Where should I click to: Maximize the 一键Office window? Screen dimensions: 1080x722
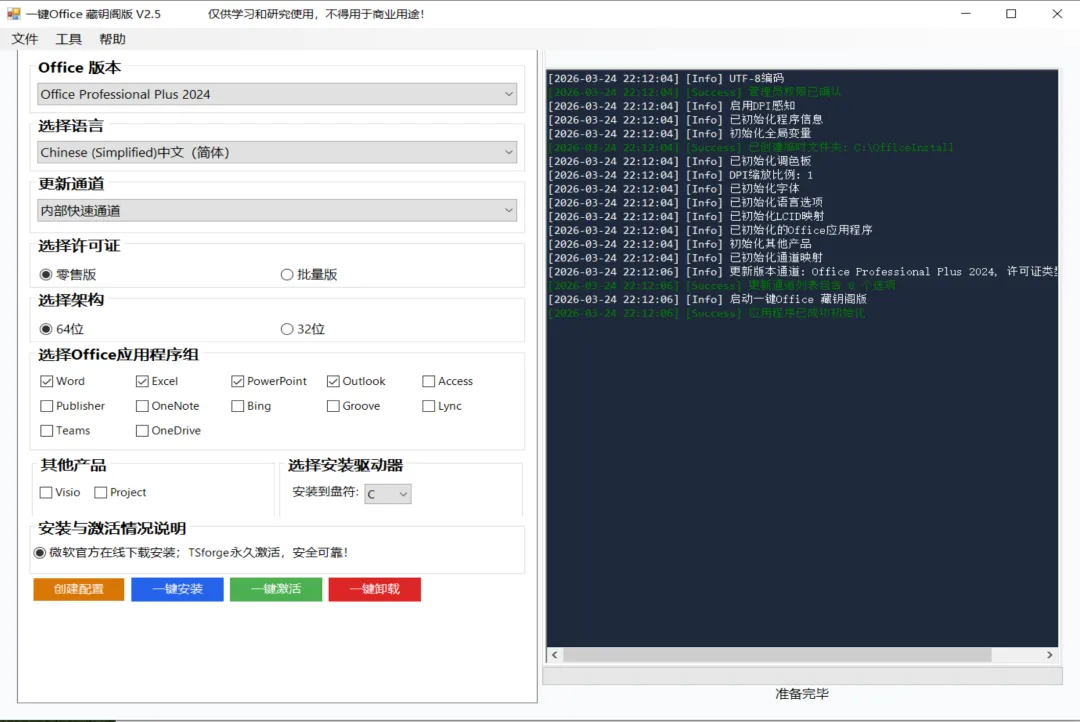pyautogui.click(x=1011, y=14)
